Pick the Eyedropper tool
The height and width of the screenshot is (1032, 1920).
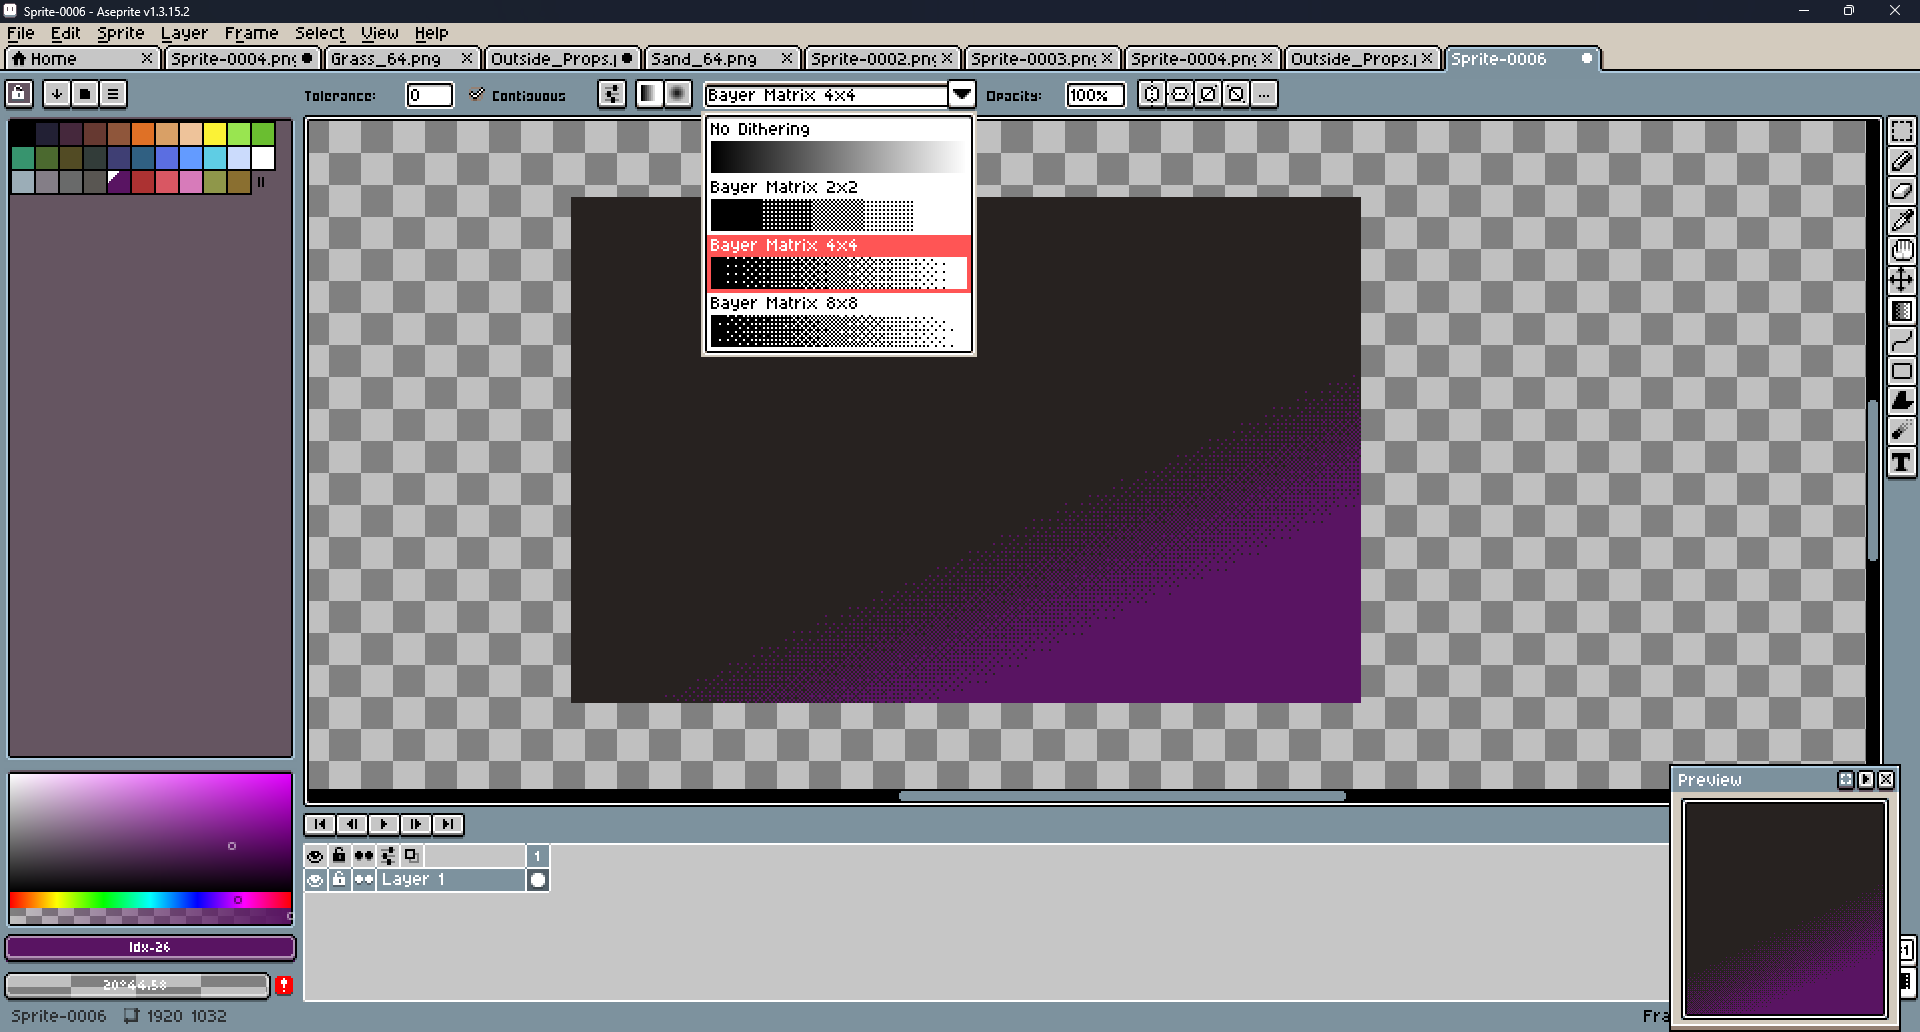pos(1901,221)
